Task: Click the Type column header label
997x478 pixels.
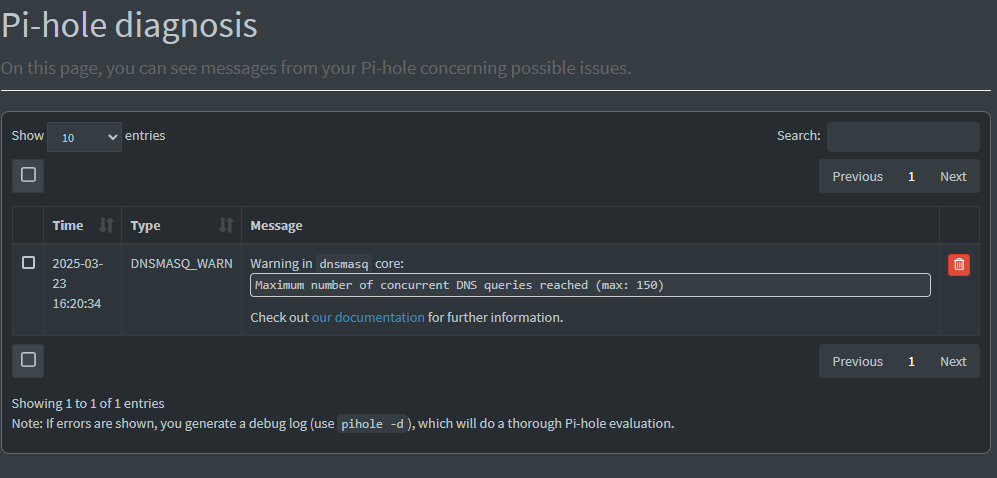Action: (145, 225)
